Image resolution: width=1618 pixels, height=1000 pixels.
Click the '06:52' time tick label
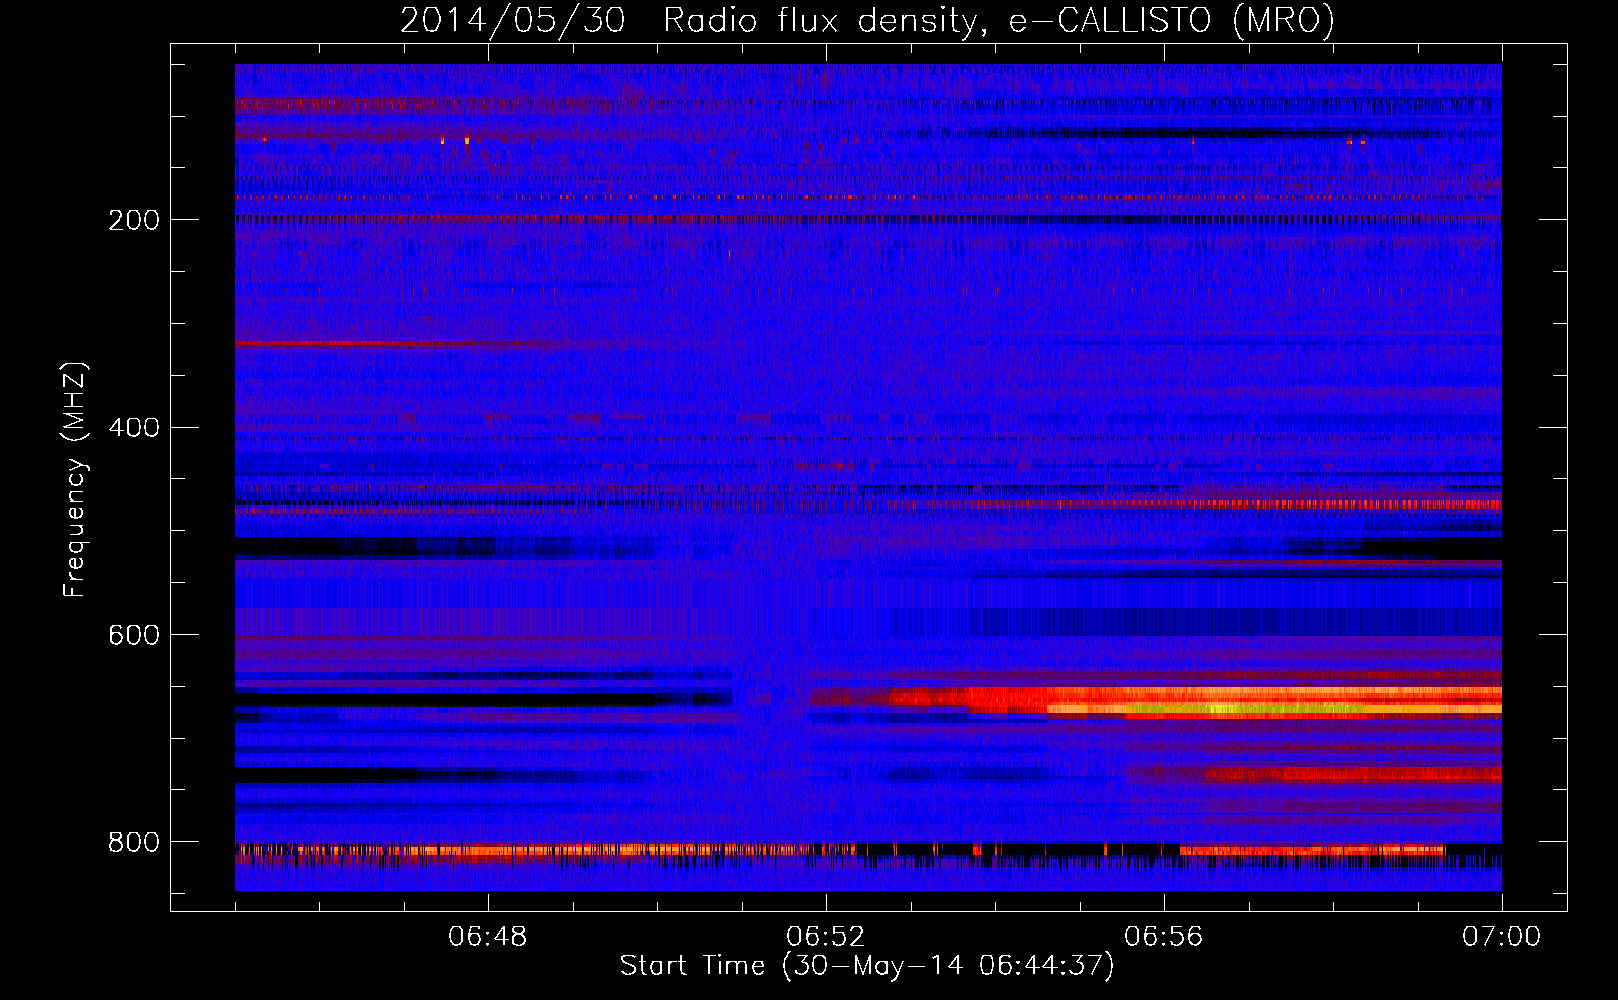click(x=826, y=937)
